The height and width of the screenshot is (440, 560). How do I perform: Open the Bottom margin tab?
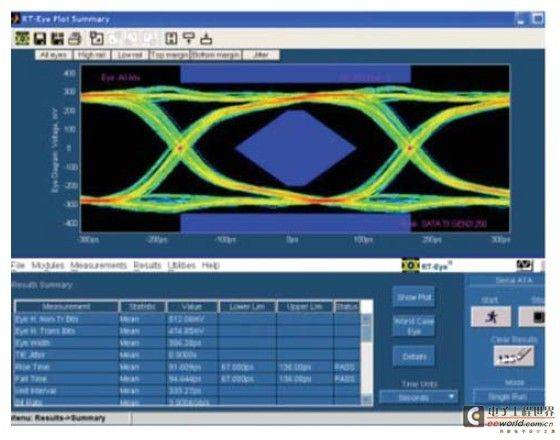point(216,55)
